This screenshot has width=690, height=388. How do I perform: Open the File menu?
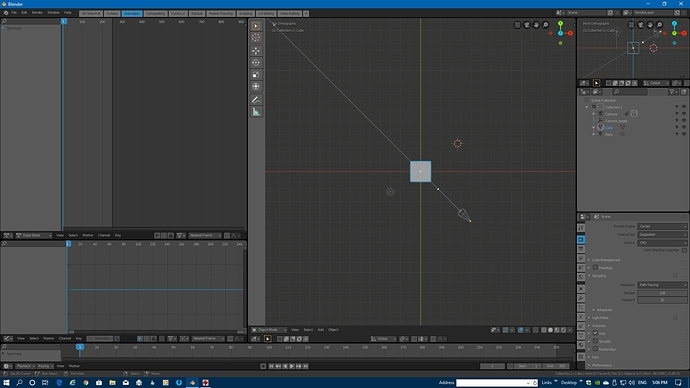(14, 13)
